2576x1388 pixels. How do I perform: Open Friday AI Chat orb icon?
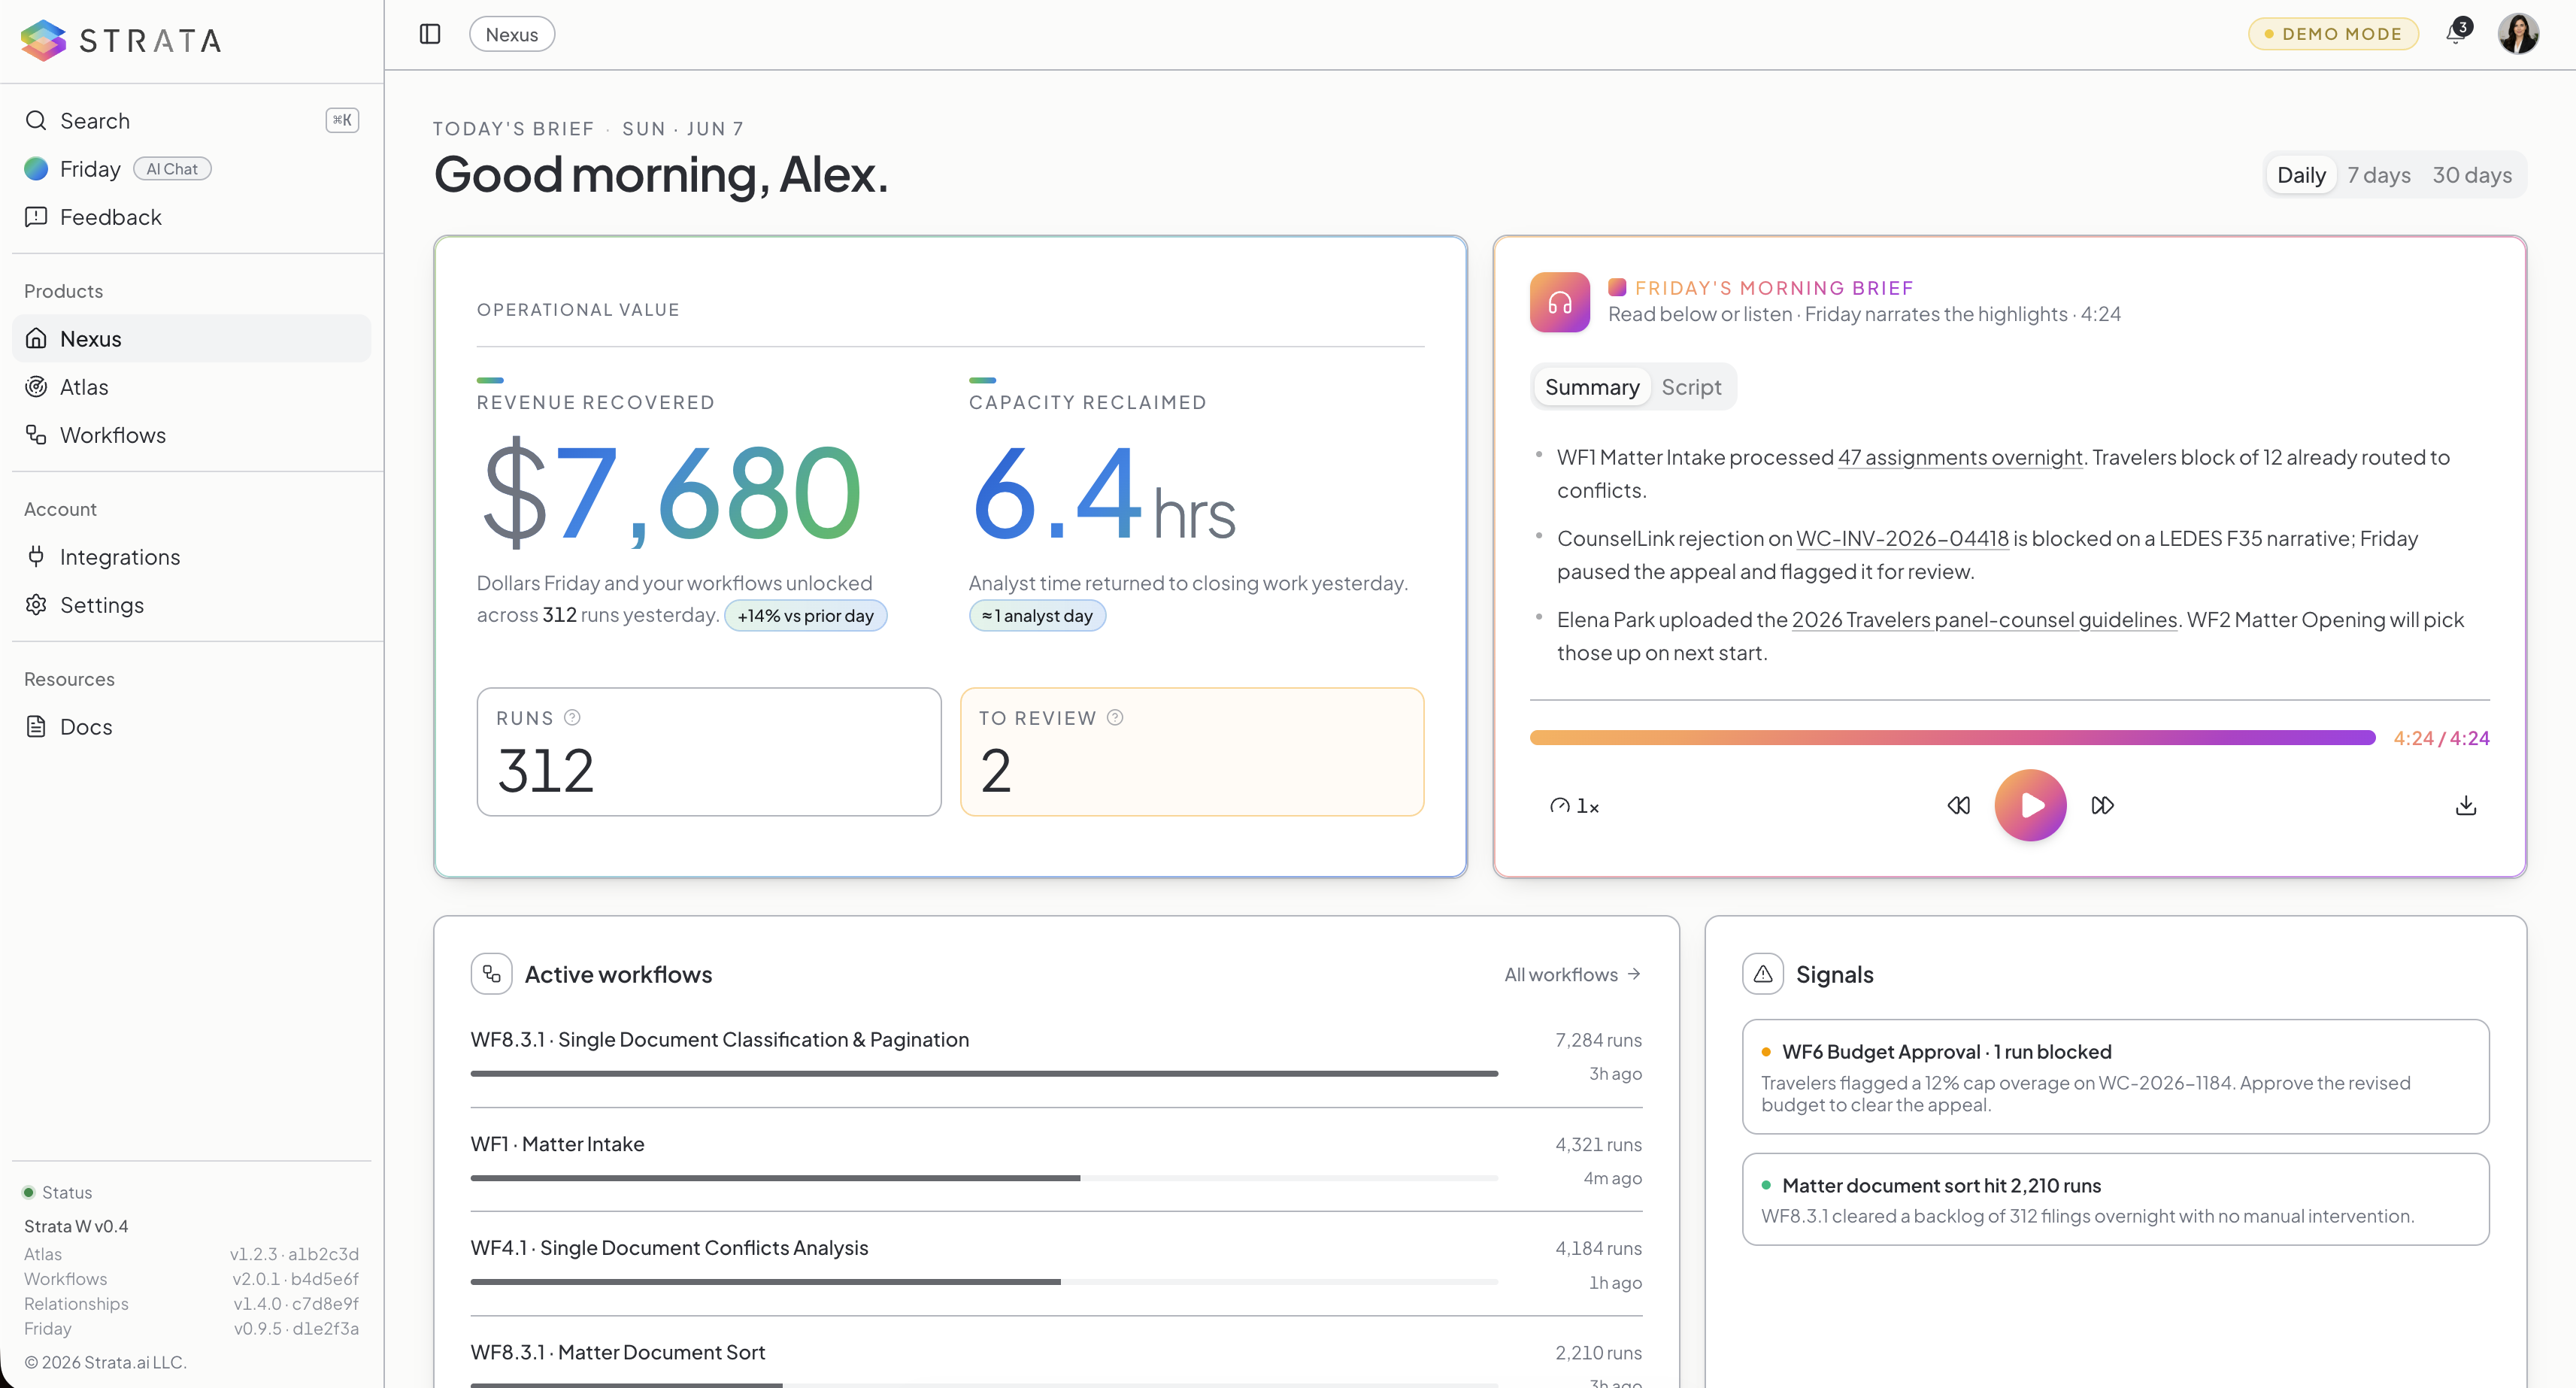click(36, 169)
